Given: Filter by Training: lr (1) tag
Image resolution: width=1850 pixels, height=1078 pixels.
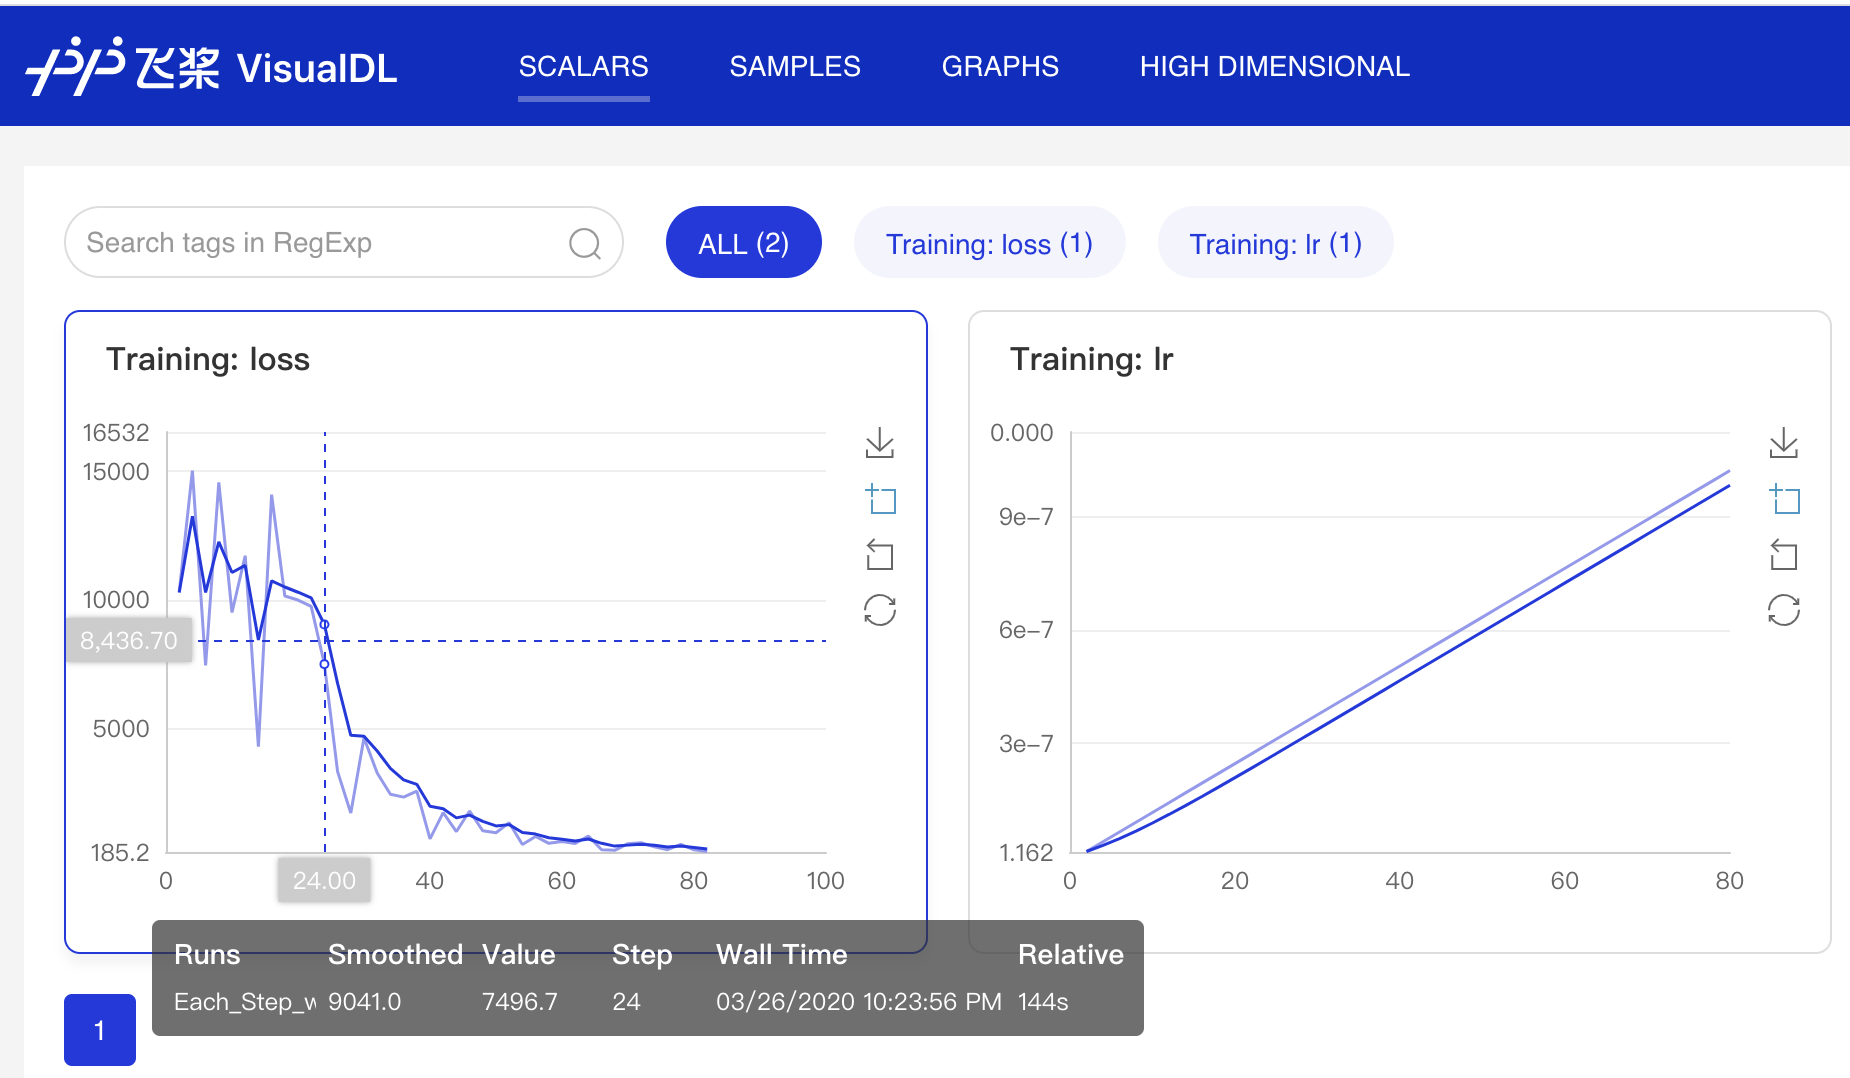Looking at the screenshot, I should [x=1275, y=243].
